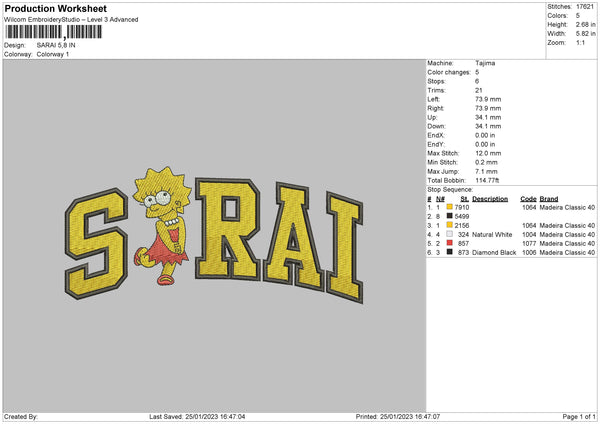Click the 'Left:' label
Image resolution: width=600 pixels, height=424 pixels.
coord(434,99)
